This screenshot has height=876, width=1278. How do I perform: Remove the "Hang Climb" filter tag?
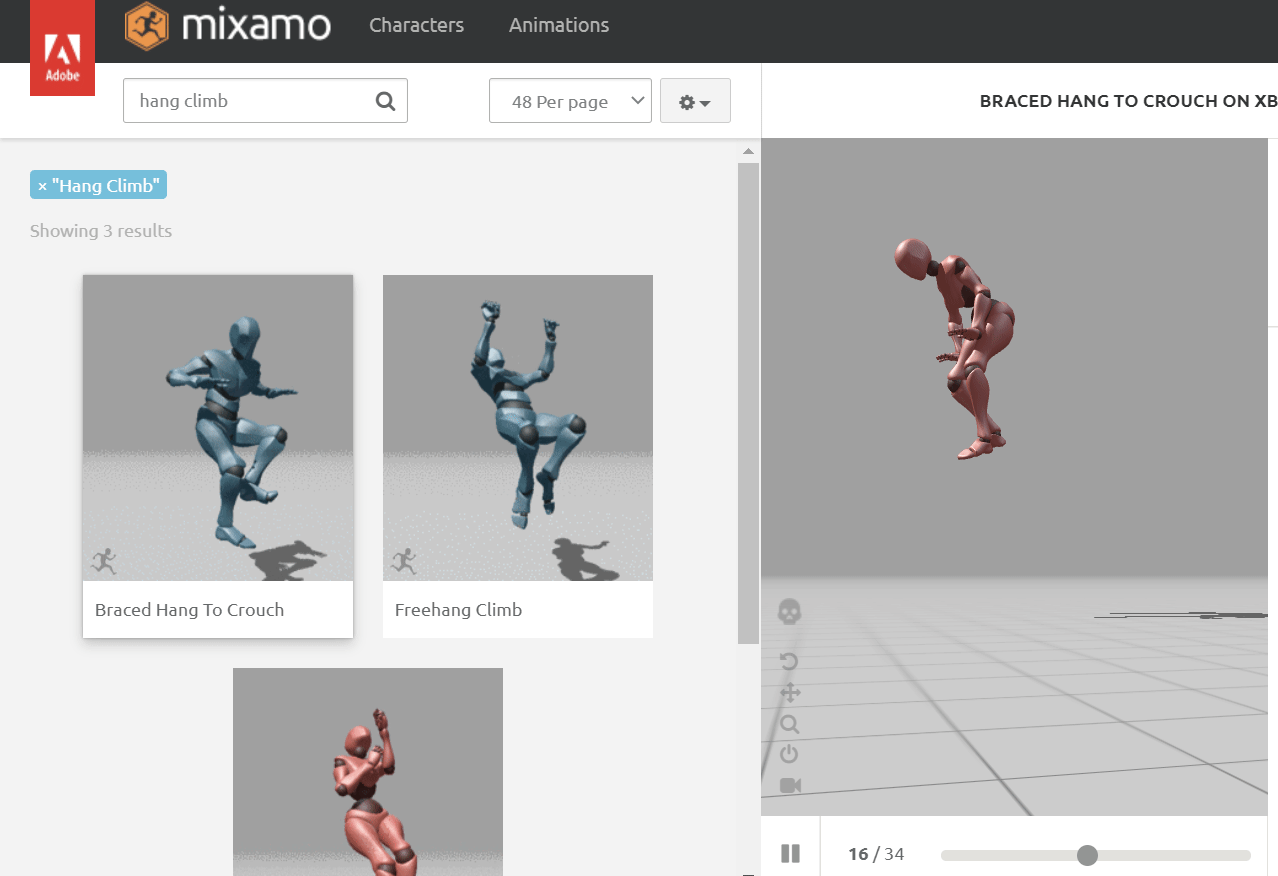[98, 185]
